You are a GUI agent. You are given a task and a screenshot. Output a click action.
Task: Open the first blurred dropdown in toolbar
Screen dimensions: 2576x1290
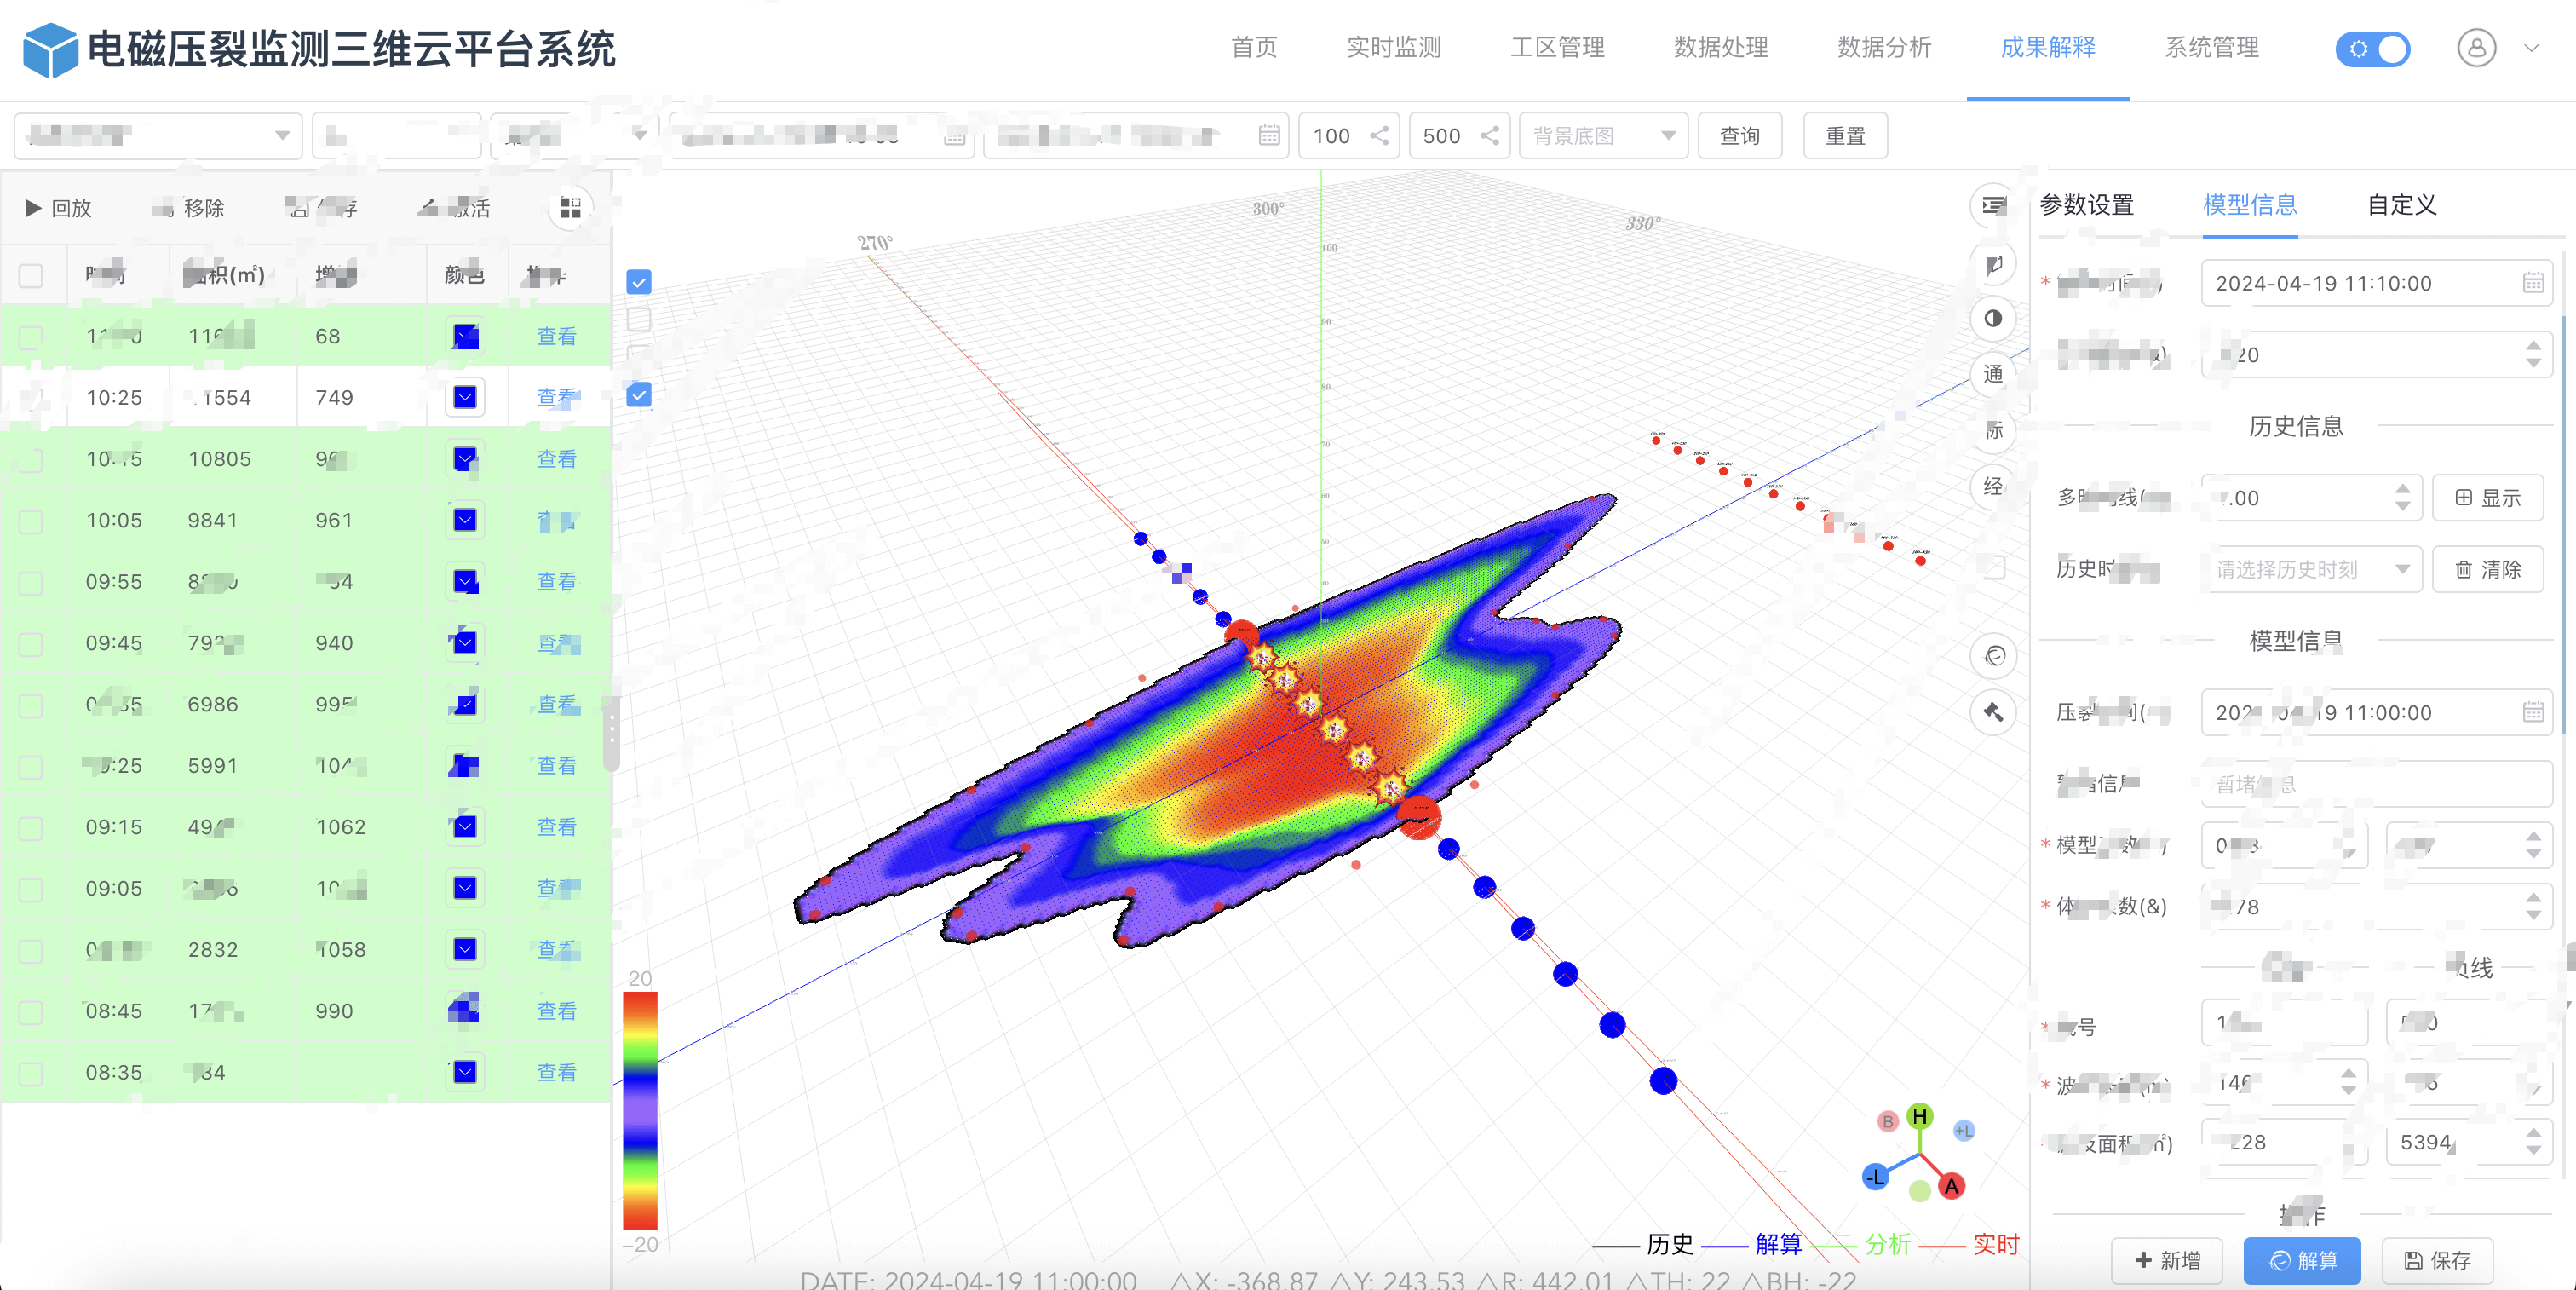[x=158, y=135]
